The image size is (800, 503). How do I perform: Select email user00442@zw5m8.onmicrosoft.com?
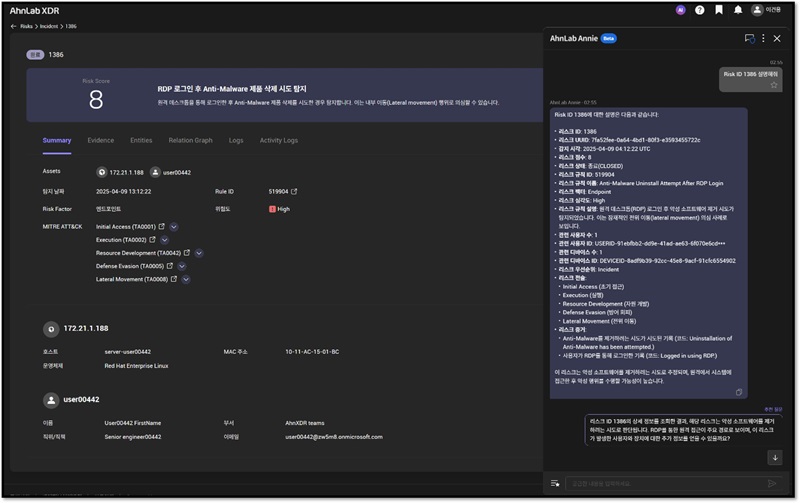(x=334, y=437)
